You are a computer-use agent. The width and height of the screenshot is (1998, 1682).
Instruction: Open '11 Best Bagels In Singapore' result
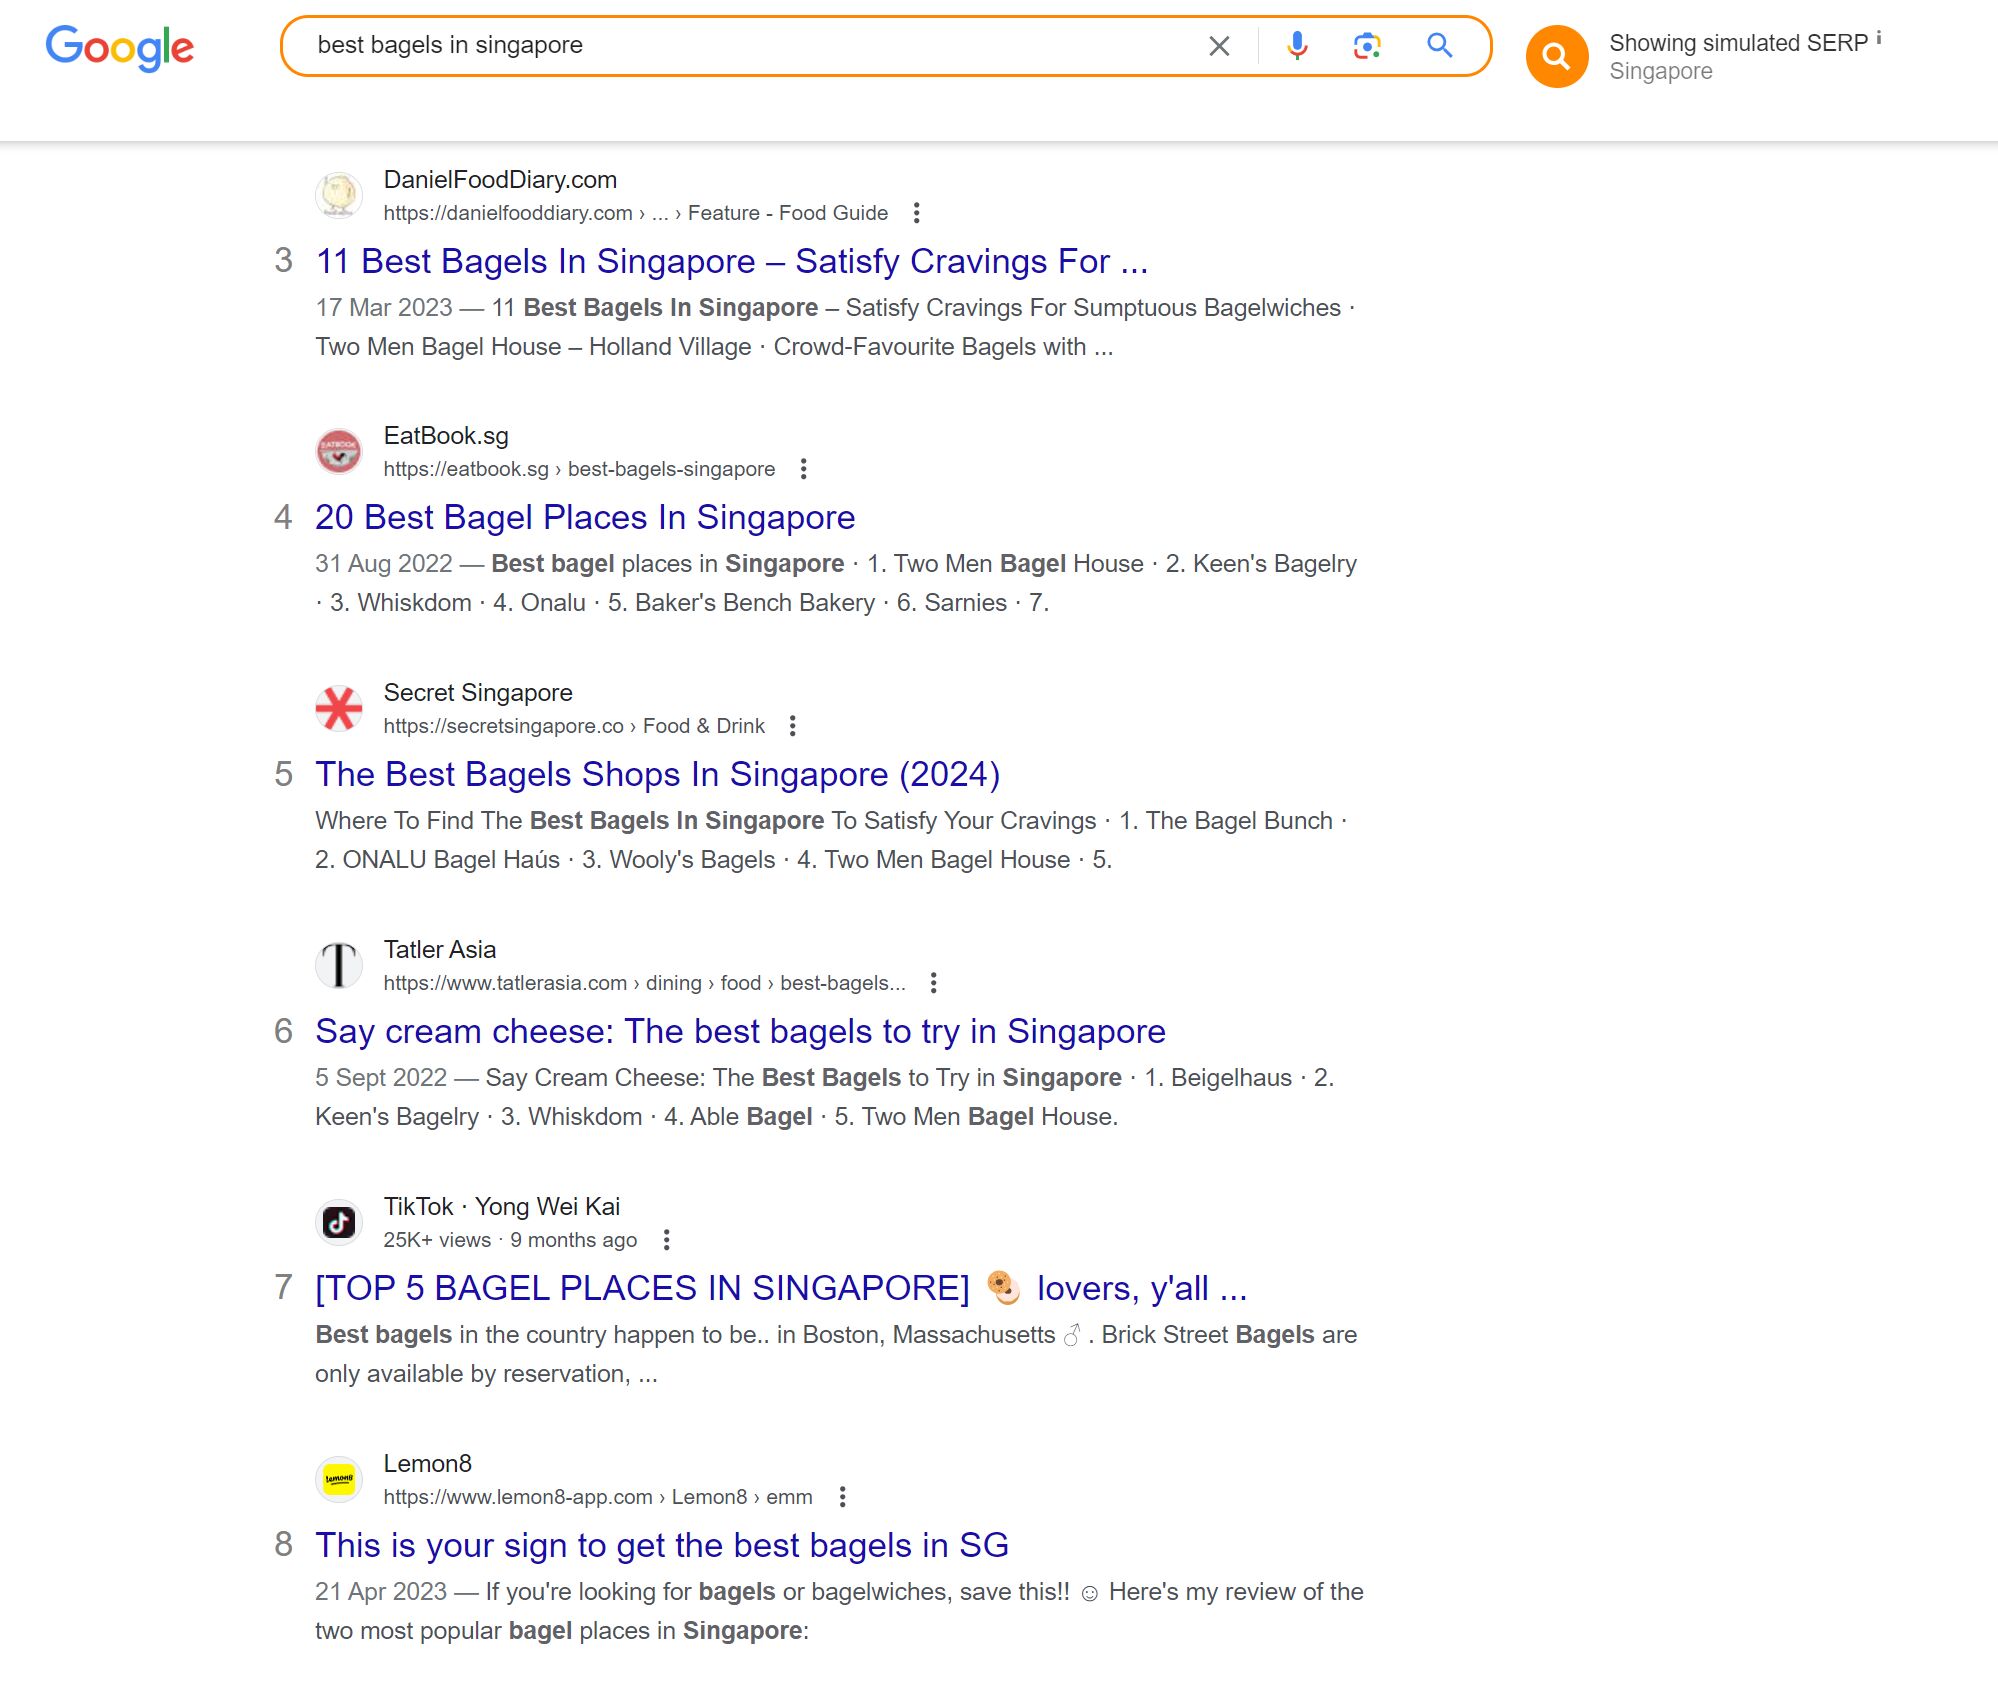731,261
